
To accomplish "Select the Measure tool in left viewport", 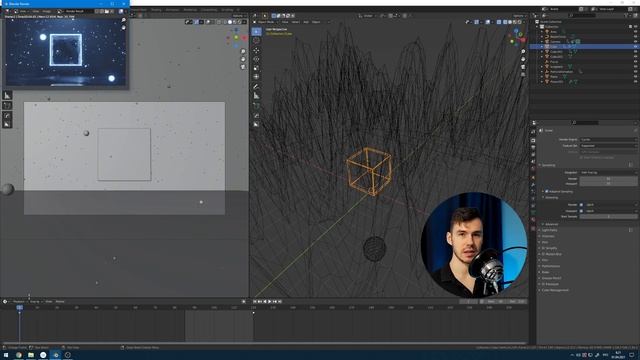I will (x=7, y=96).
